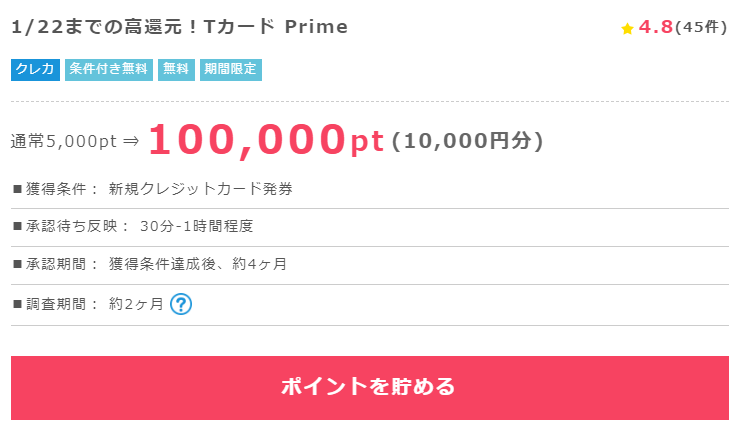The height and width of the screenshot is (434, 741).
Task: Click the 獲得条件 row label
Action: [56, 189]
